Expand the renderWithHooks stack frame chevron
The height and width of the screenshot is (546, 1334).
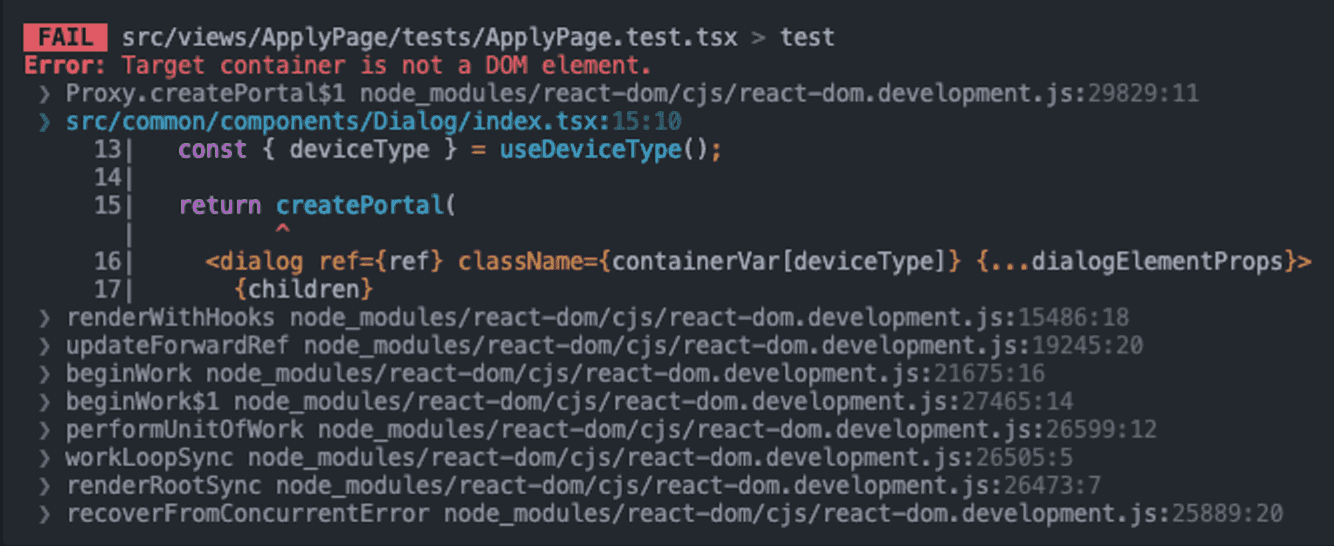click(46, 318)
